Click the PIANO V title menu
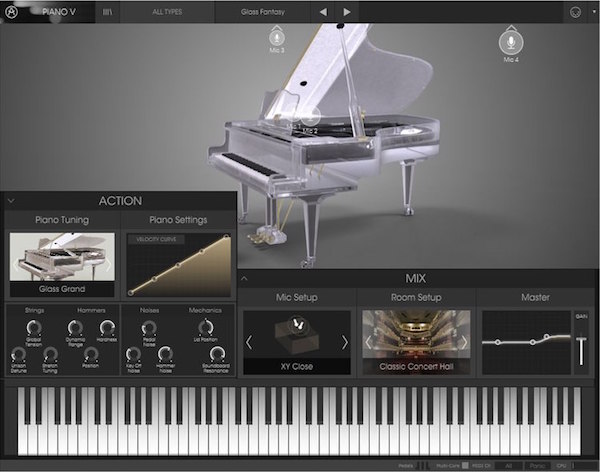 click(59, 12)
